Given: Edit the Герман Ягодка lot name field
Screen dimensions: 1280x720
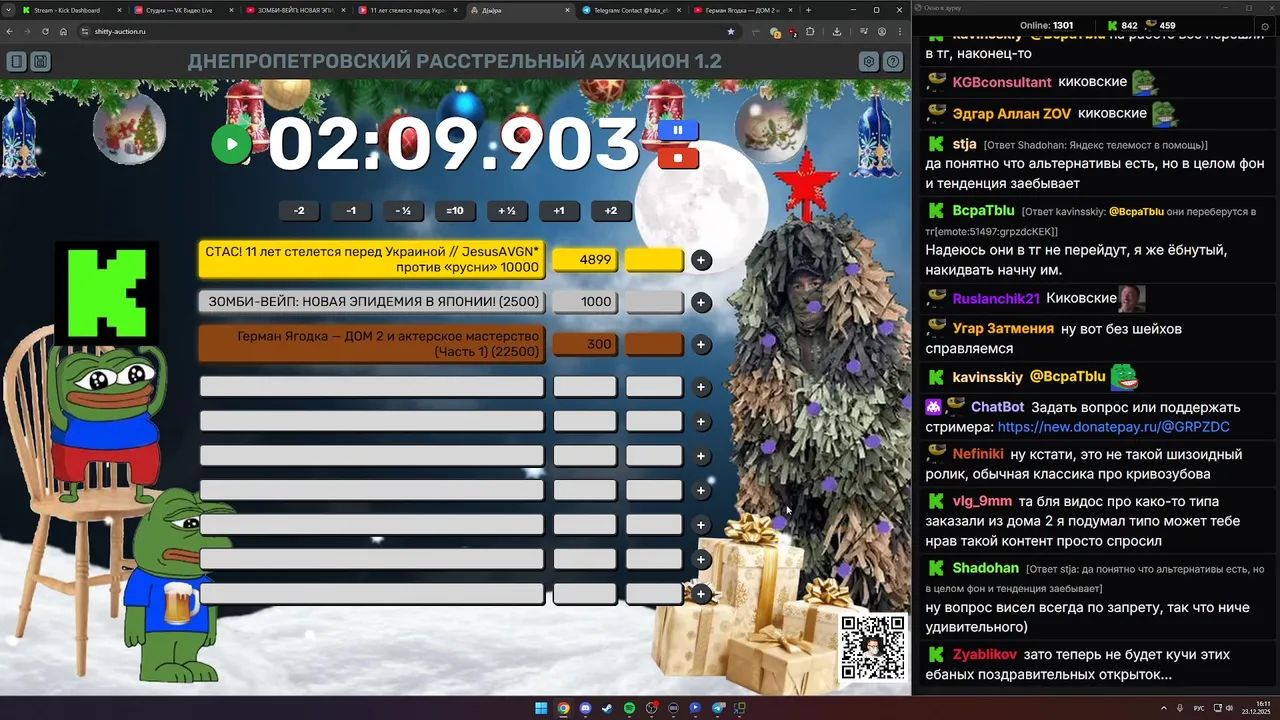Looking at the screenshot, I should pyautogui.click(x=372, y=344).
